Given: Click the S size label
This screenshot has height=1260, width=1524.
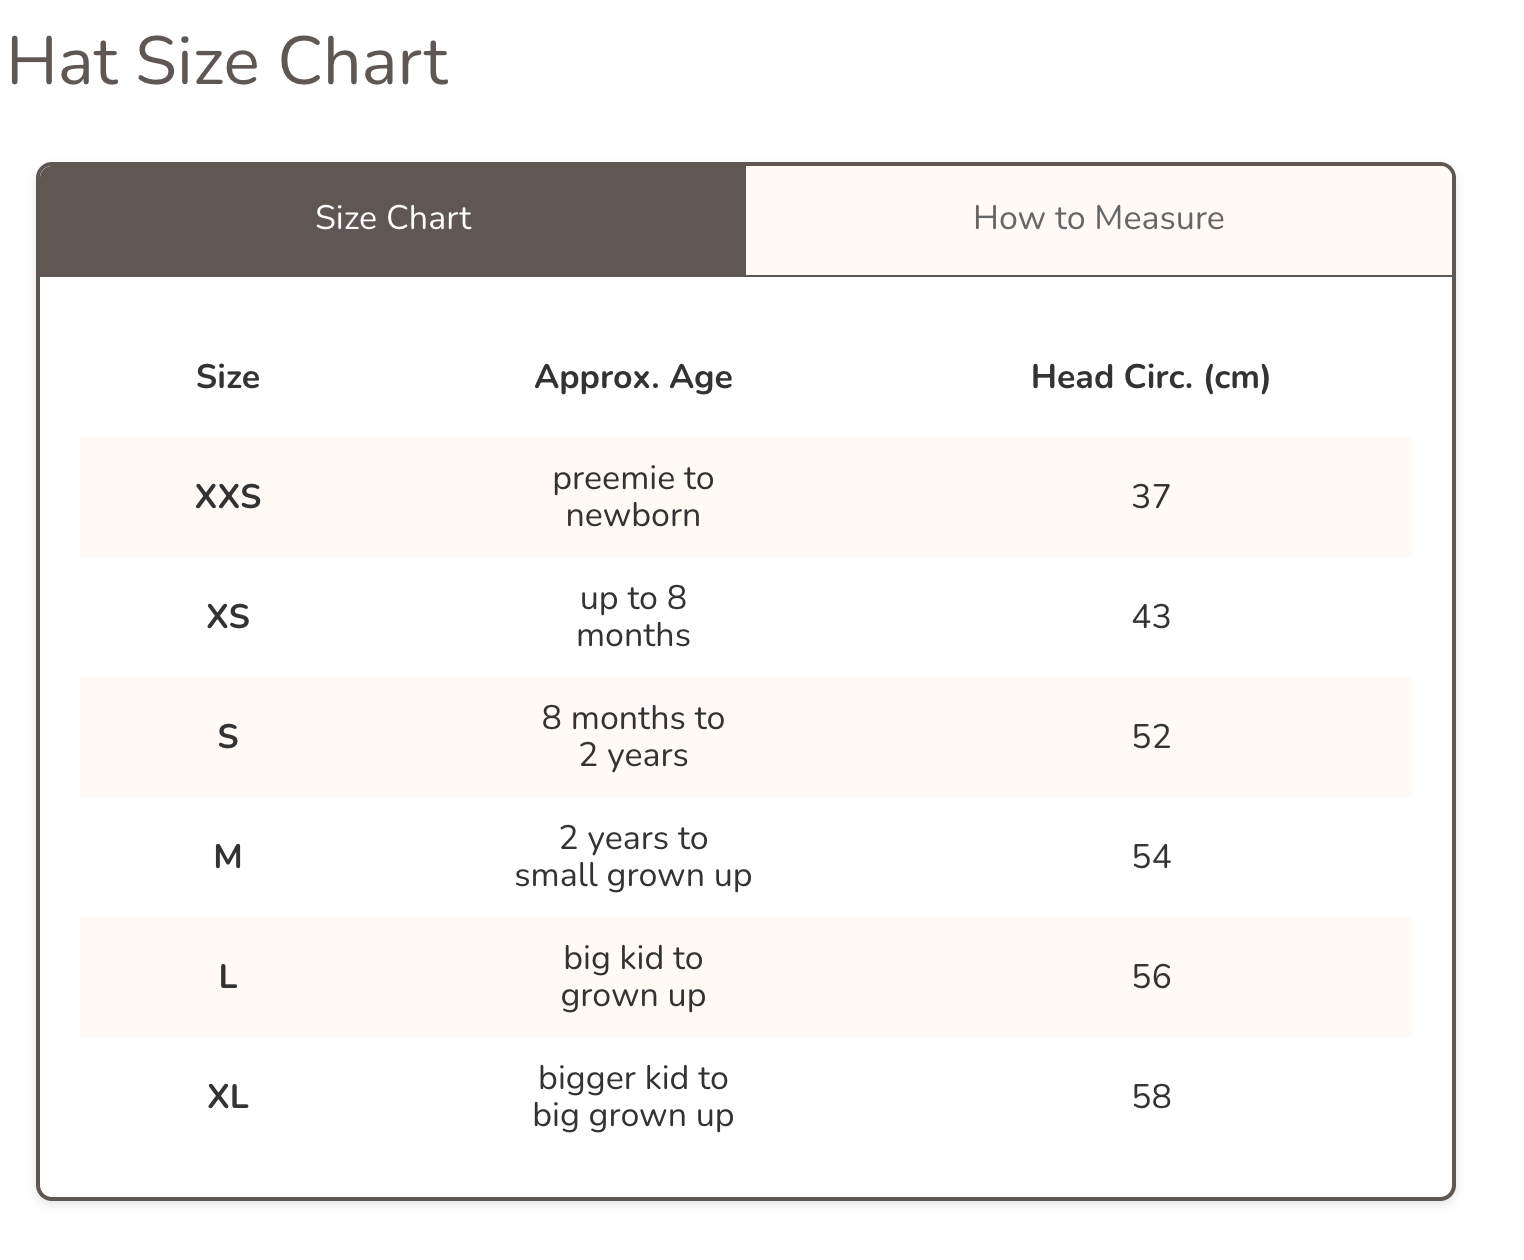Looking at the screenshot, I should 228,737.
